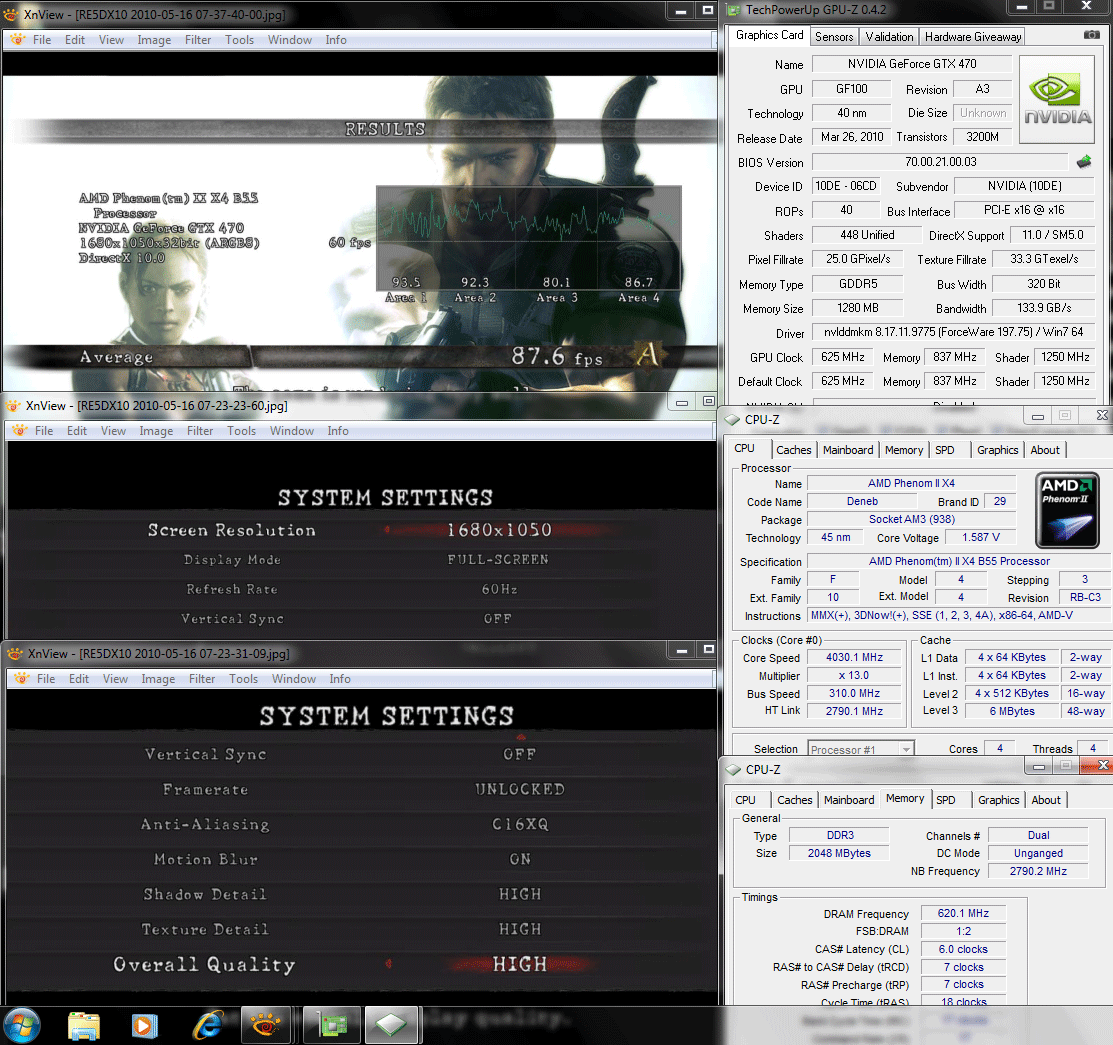
Task: Click the Driver field in GPU-Z
Action: 953,332
